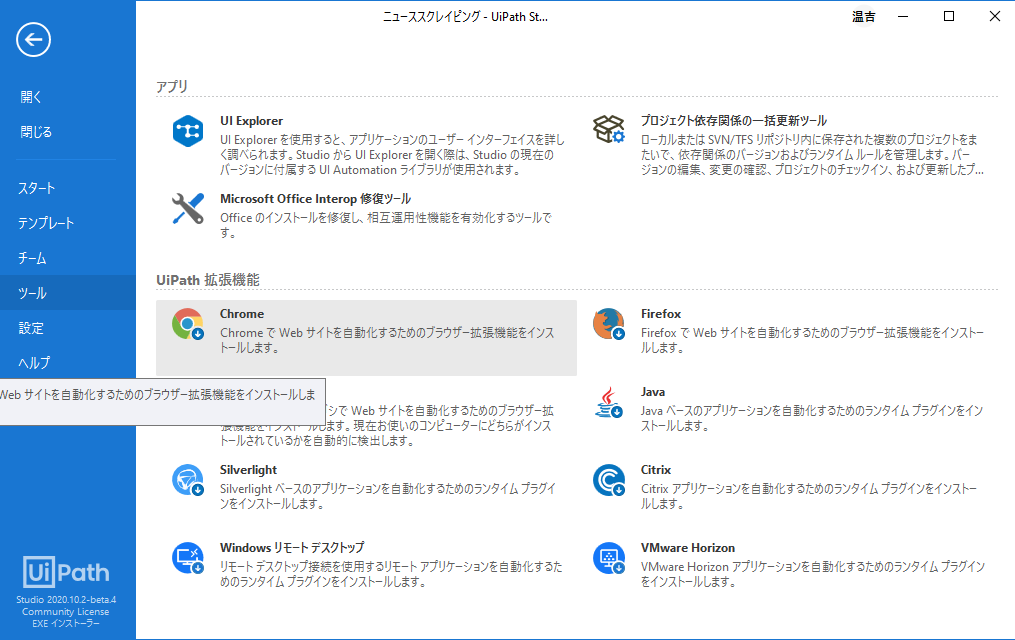Screen dimensions: 1015x640
Task: Click the UI Explorer title
Action: [251, 121]
